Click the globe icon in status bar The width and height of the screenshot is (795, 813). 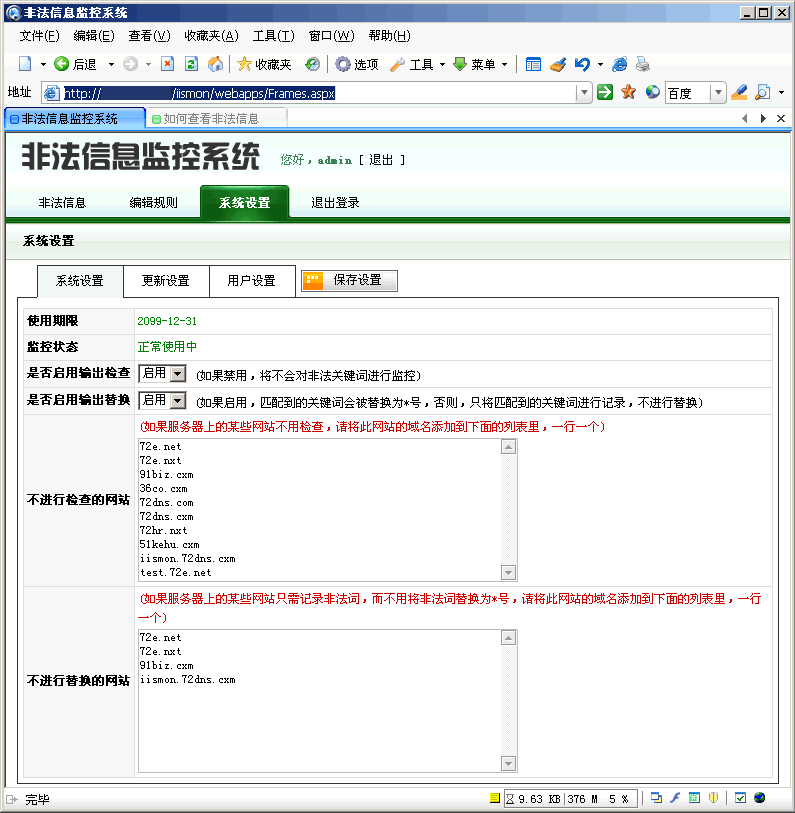point(760,798)
